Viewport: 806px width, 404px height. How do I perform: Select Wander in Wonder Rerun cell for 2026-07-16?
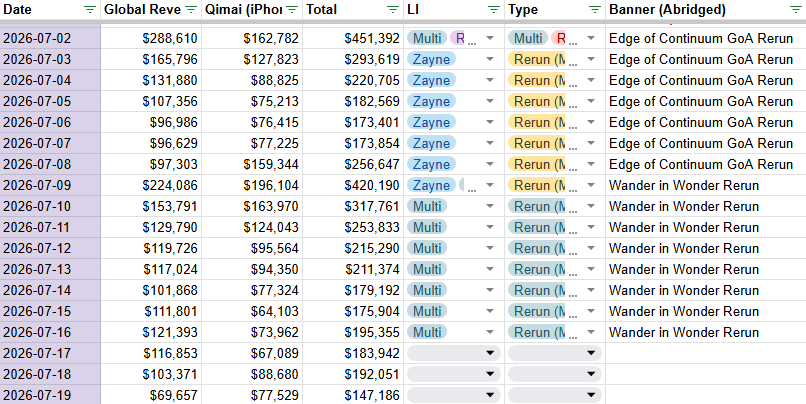tap(706, 333)
